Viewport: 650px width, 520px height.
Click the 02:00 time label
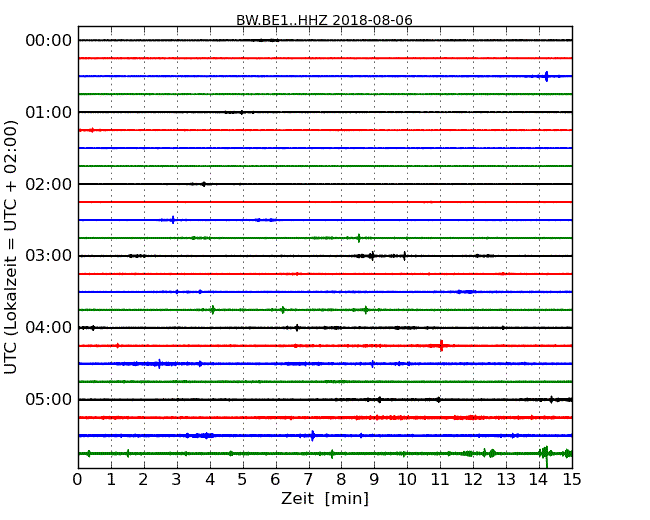coord(49,184)
